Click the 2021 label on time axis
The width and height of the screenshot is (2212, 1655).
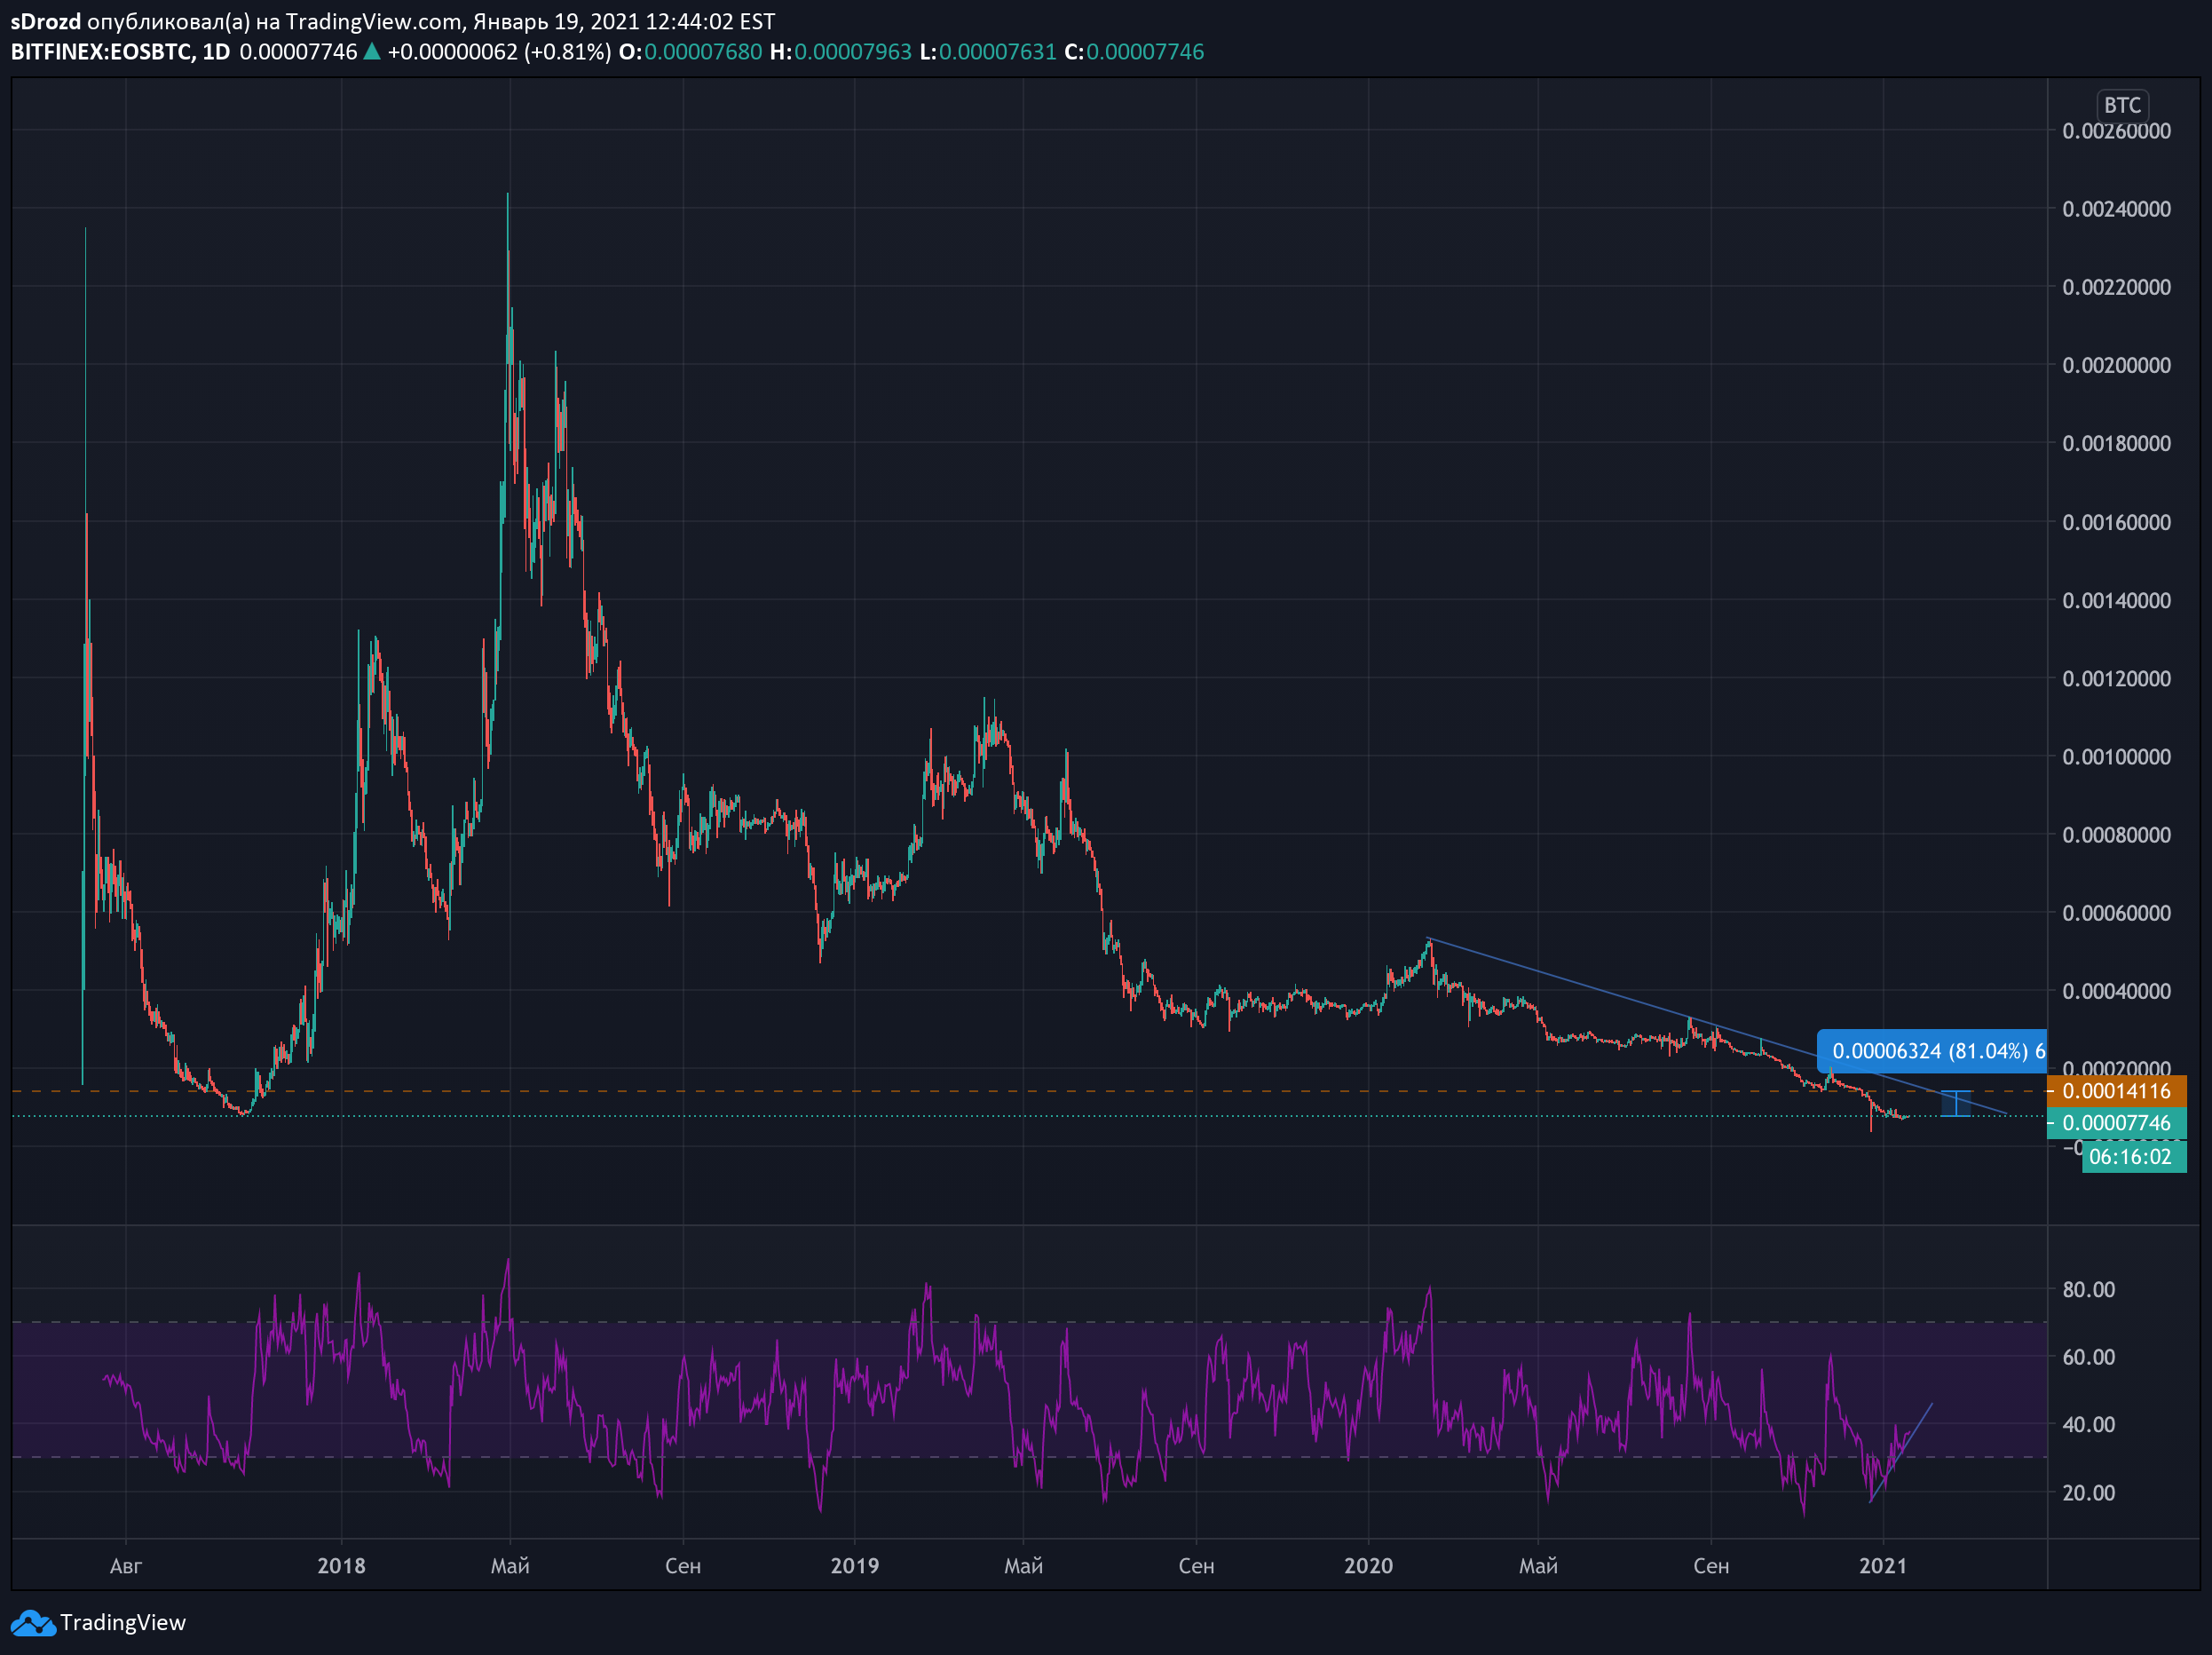coord(1882,1566)
